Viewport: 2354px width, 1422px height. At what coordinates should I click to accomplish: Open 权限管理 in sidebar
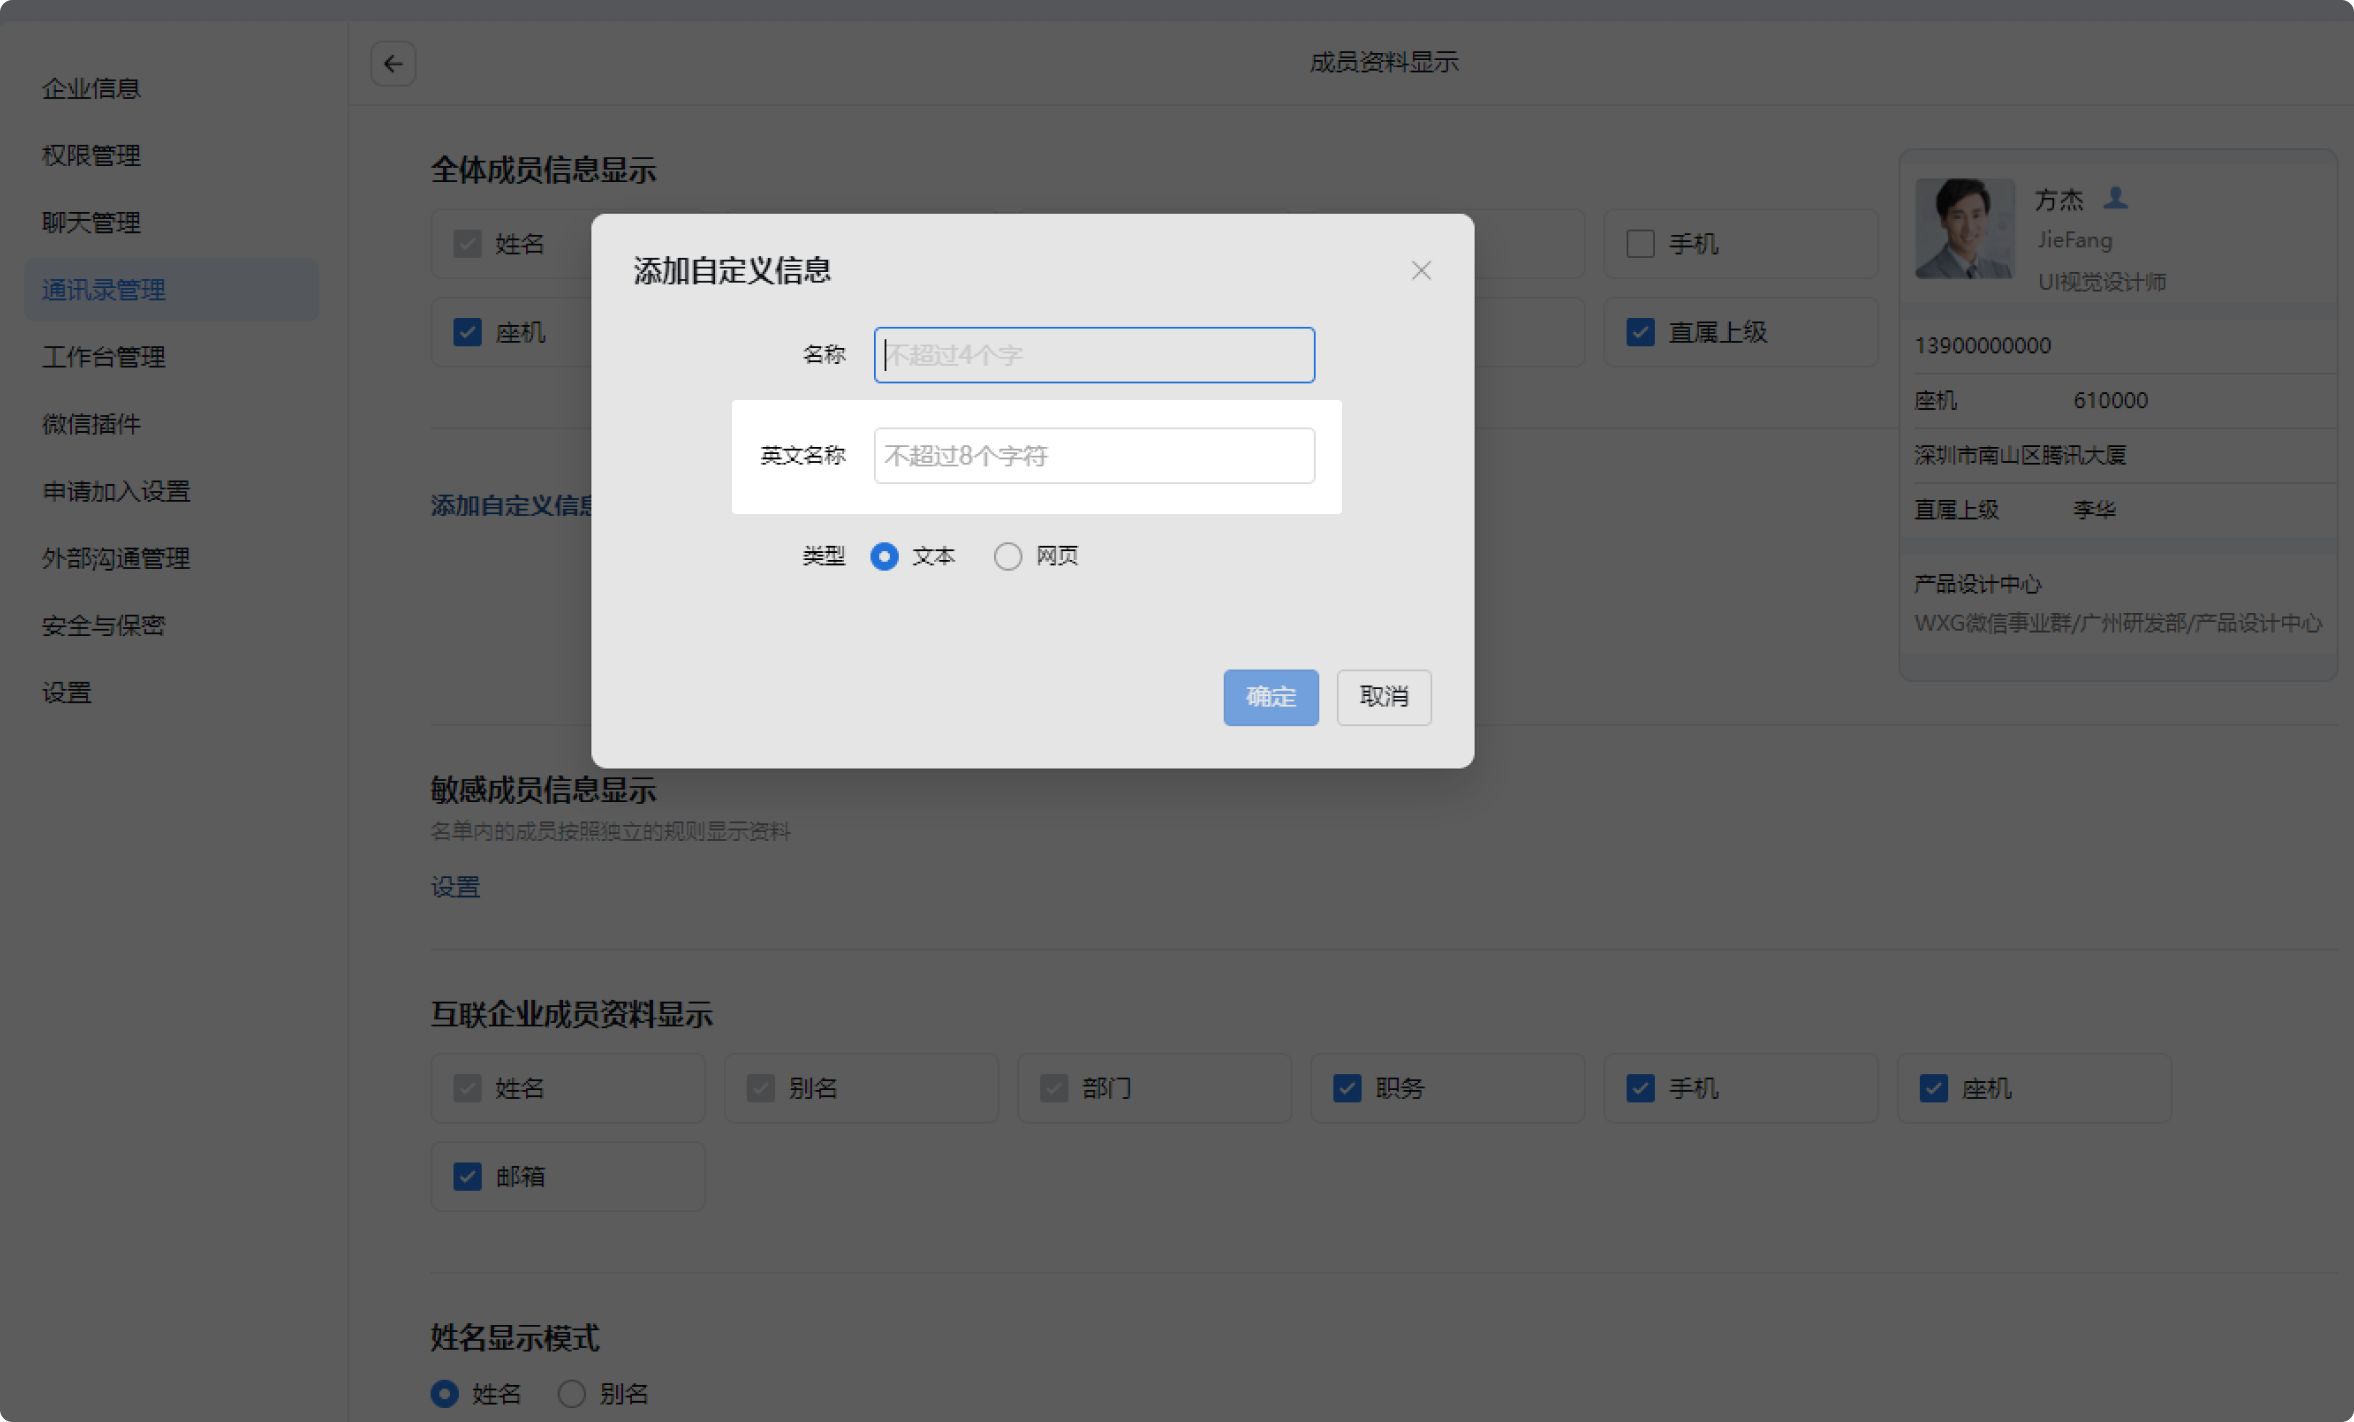(91, 155)
